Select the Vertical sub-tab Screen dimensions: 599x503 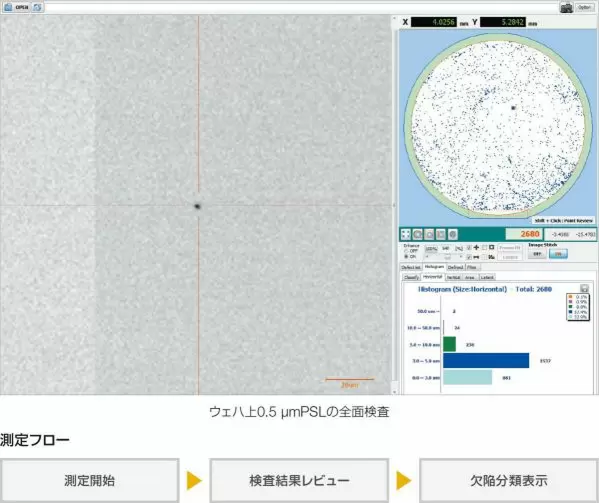point(453,277)
